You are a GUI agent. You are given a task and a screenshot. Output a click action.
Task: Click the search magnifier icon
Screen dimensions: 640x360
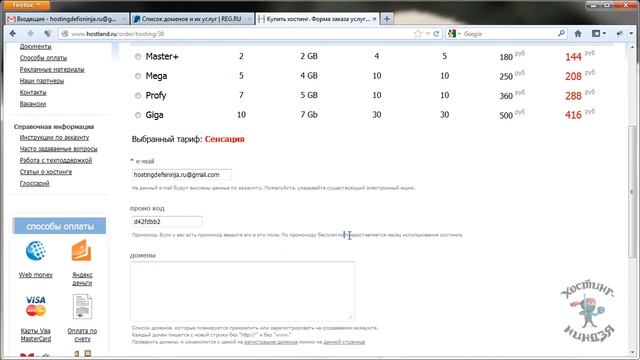[562, 33]
